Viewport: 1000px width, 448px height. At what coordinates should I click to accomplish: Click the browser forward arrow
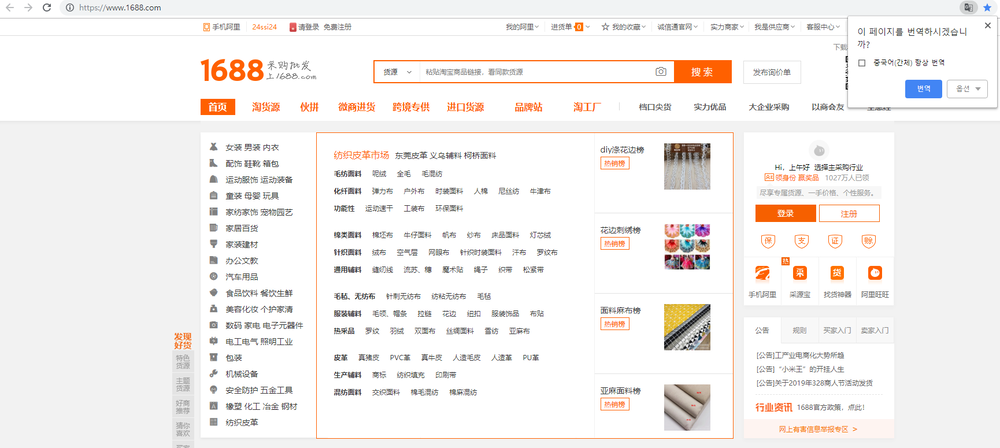[28, 8]
